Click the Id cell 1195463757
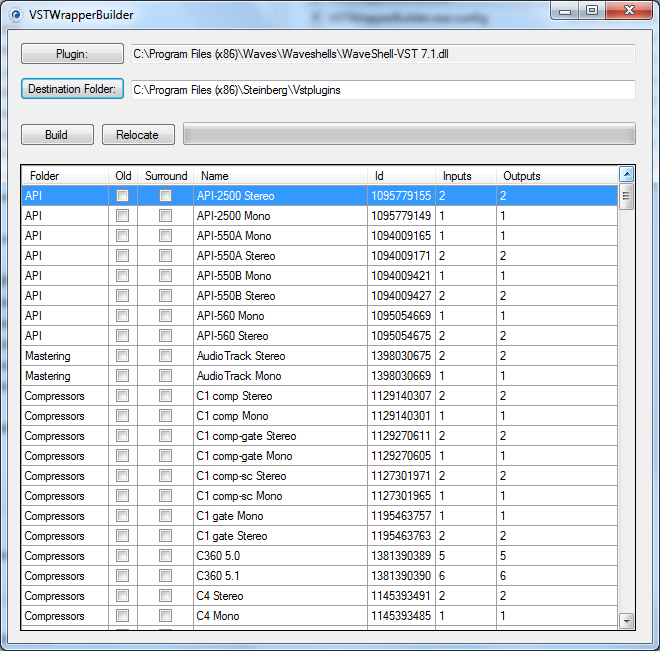Image resolution: width=660 pixels, height=651 pixels. 402,515
